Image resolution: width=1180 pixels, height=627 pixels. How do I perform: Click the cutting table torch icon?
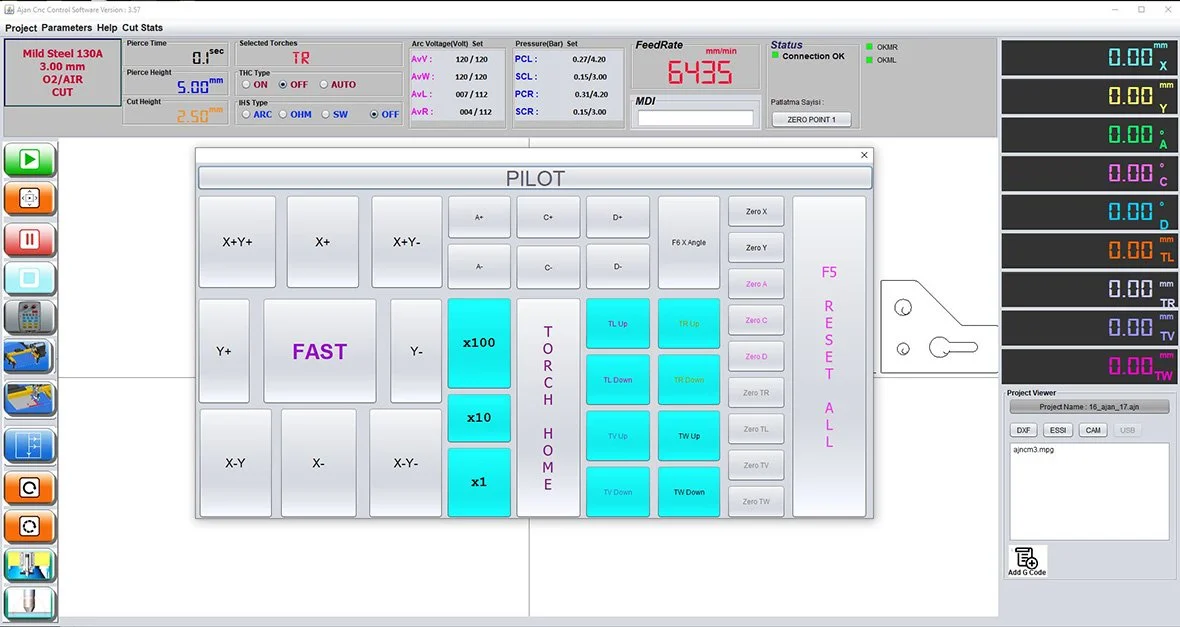[29, 398]
